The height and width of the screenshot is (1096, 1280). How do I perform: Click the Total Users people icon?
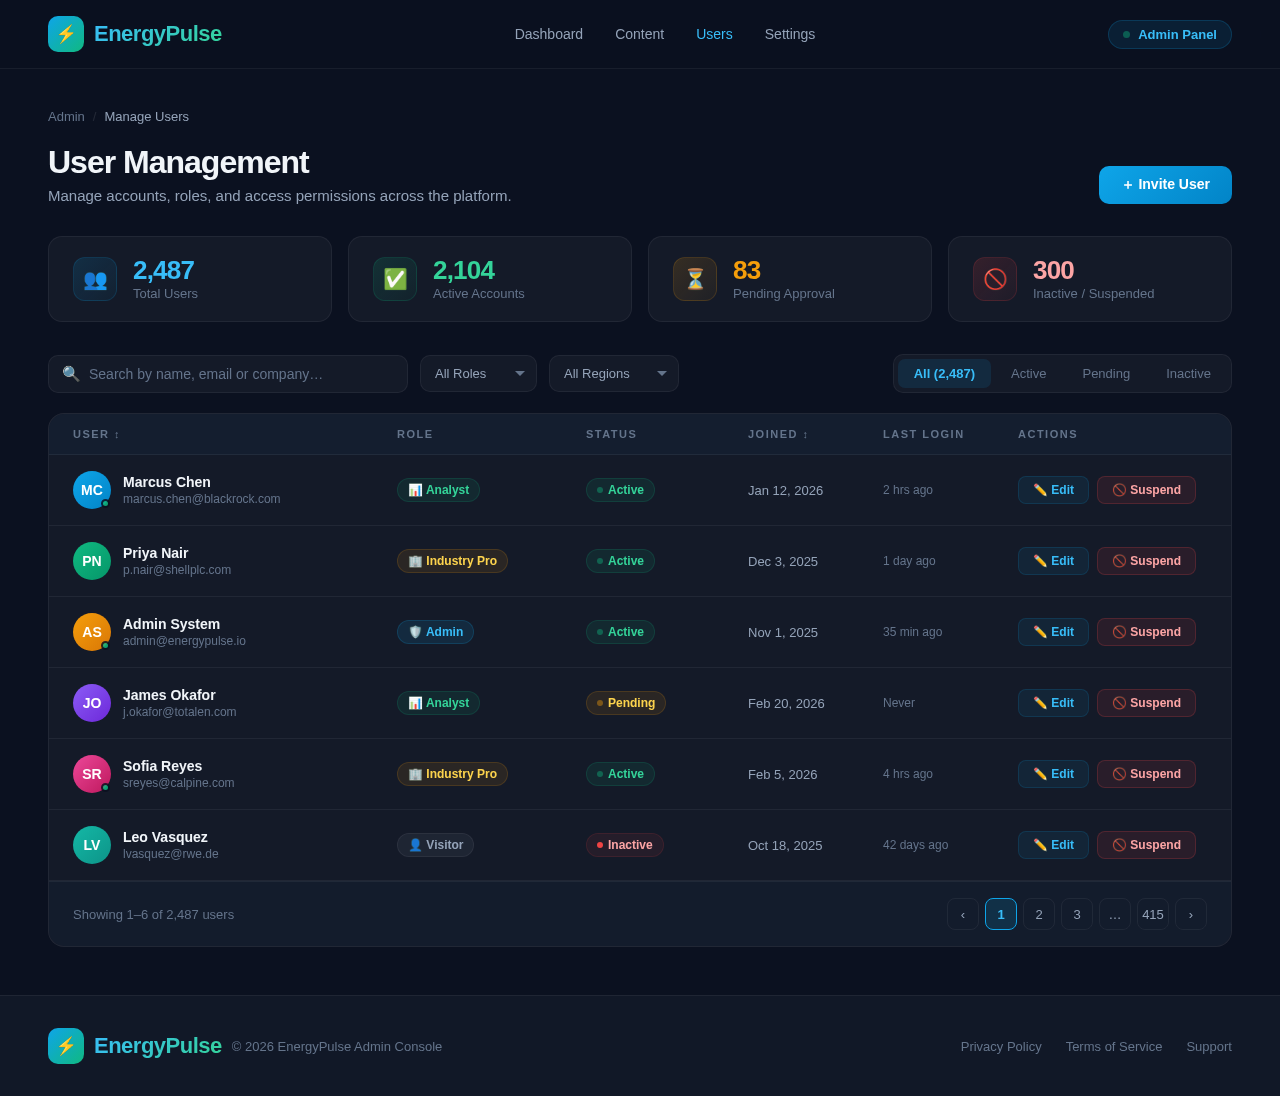(x=95, y=279)
